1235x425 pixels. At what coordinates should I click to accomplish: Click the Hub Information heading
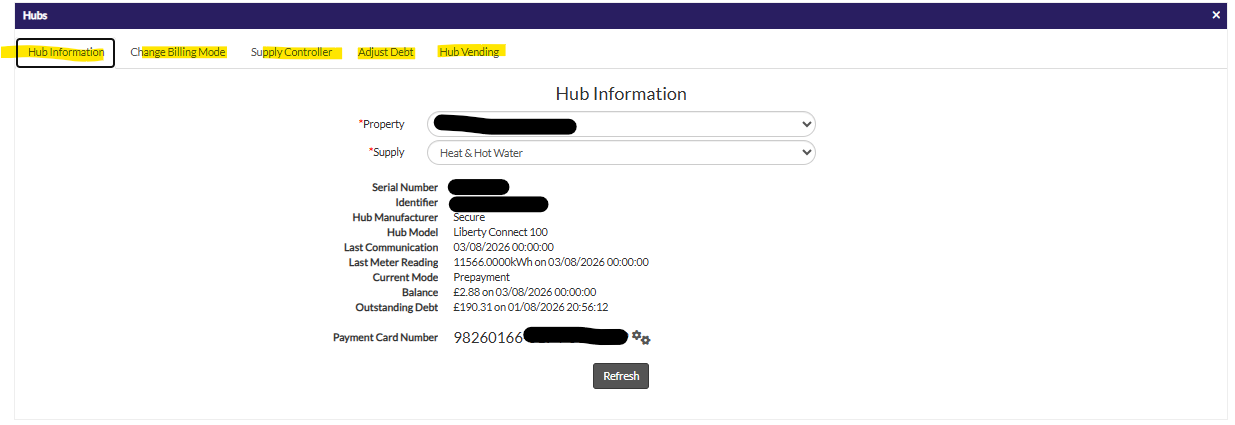(x=621, y=94)
